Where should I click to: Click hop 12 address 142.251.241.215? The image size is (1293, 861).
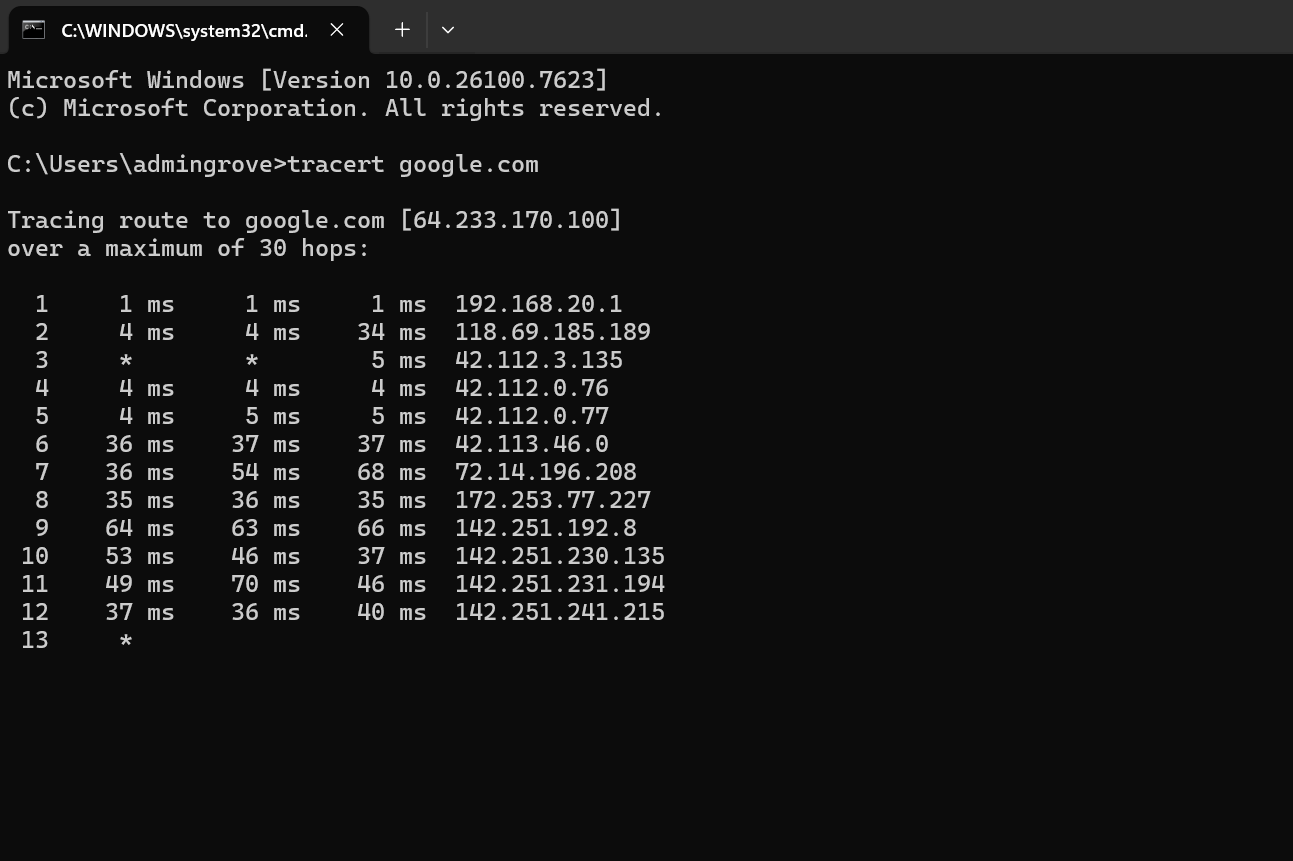(559, 612)
